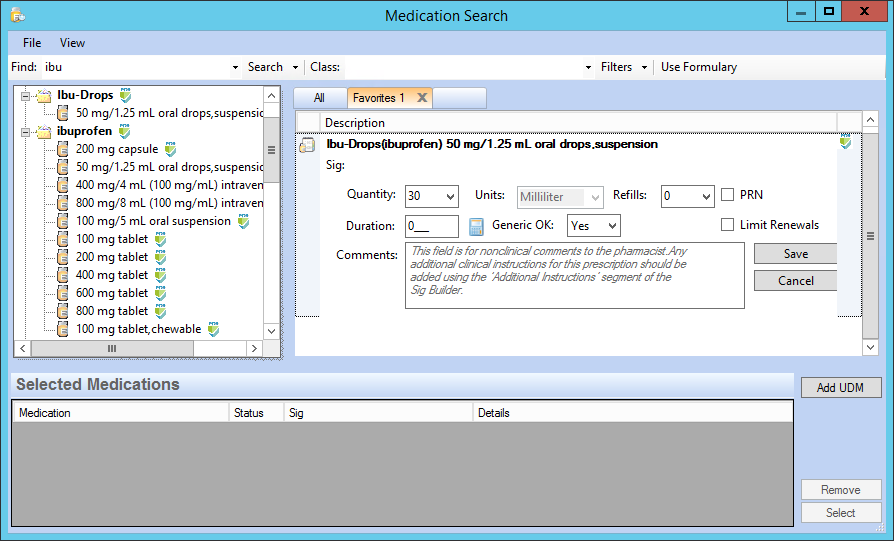Click shield icon beside 400 mg tablet
Viewport: 894px width, 541px height.
pyautogui.click(x=161, y=275)
